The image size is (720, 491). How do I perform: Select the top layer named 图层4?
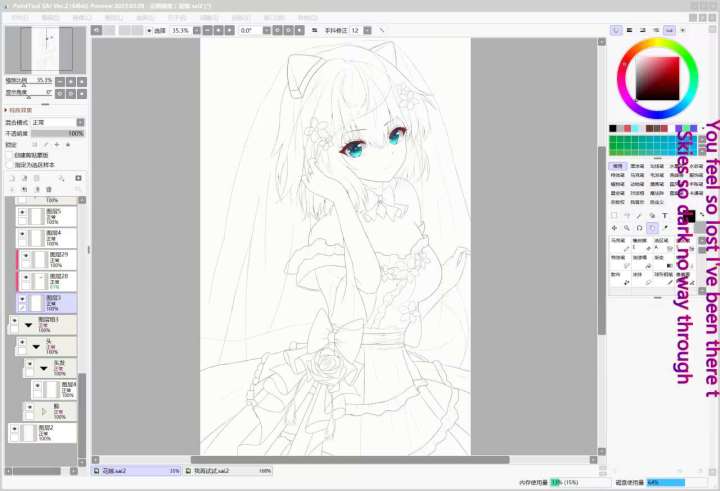(46, 238)
